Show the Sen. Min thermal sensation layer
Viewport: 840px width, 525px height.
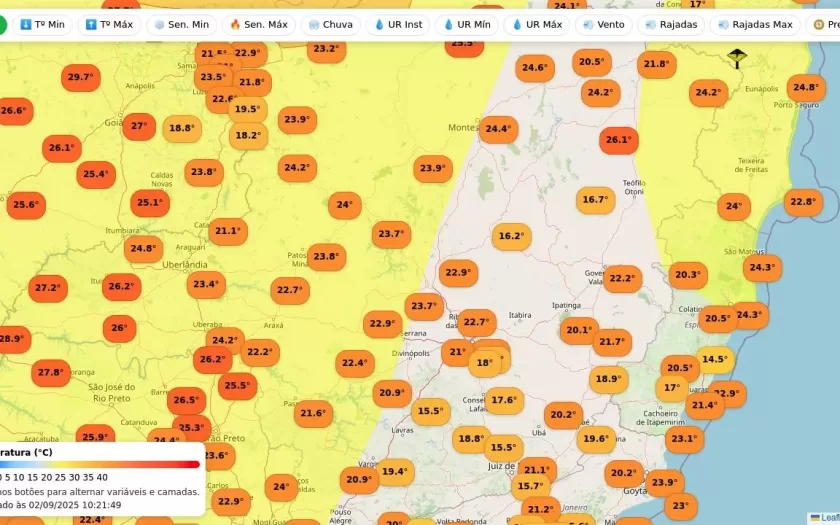click(181, 24)
